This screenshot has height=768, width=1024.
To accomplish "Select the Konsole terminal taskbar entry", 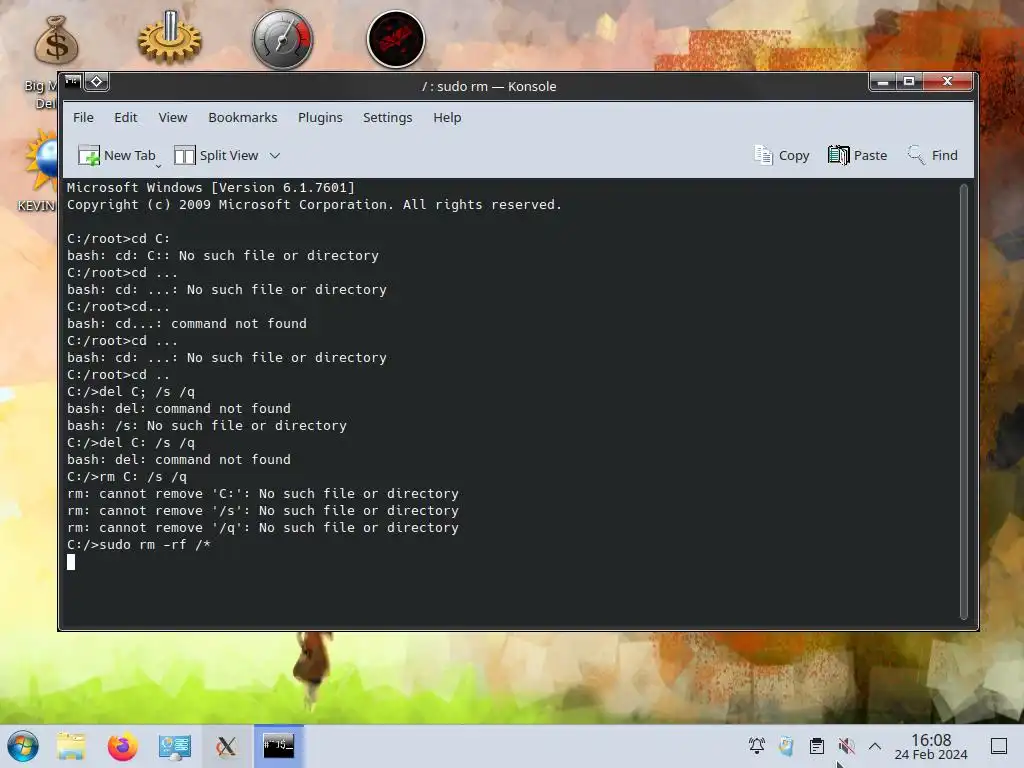I will [x=279, y=746].
